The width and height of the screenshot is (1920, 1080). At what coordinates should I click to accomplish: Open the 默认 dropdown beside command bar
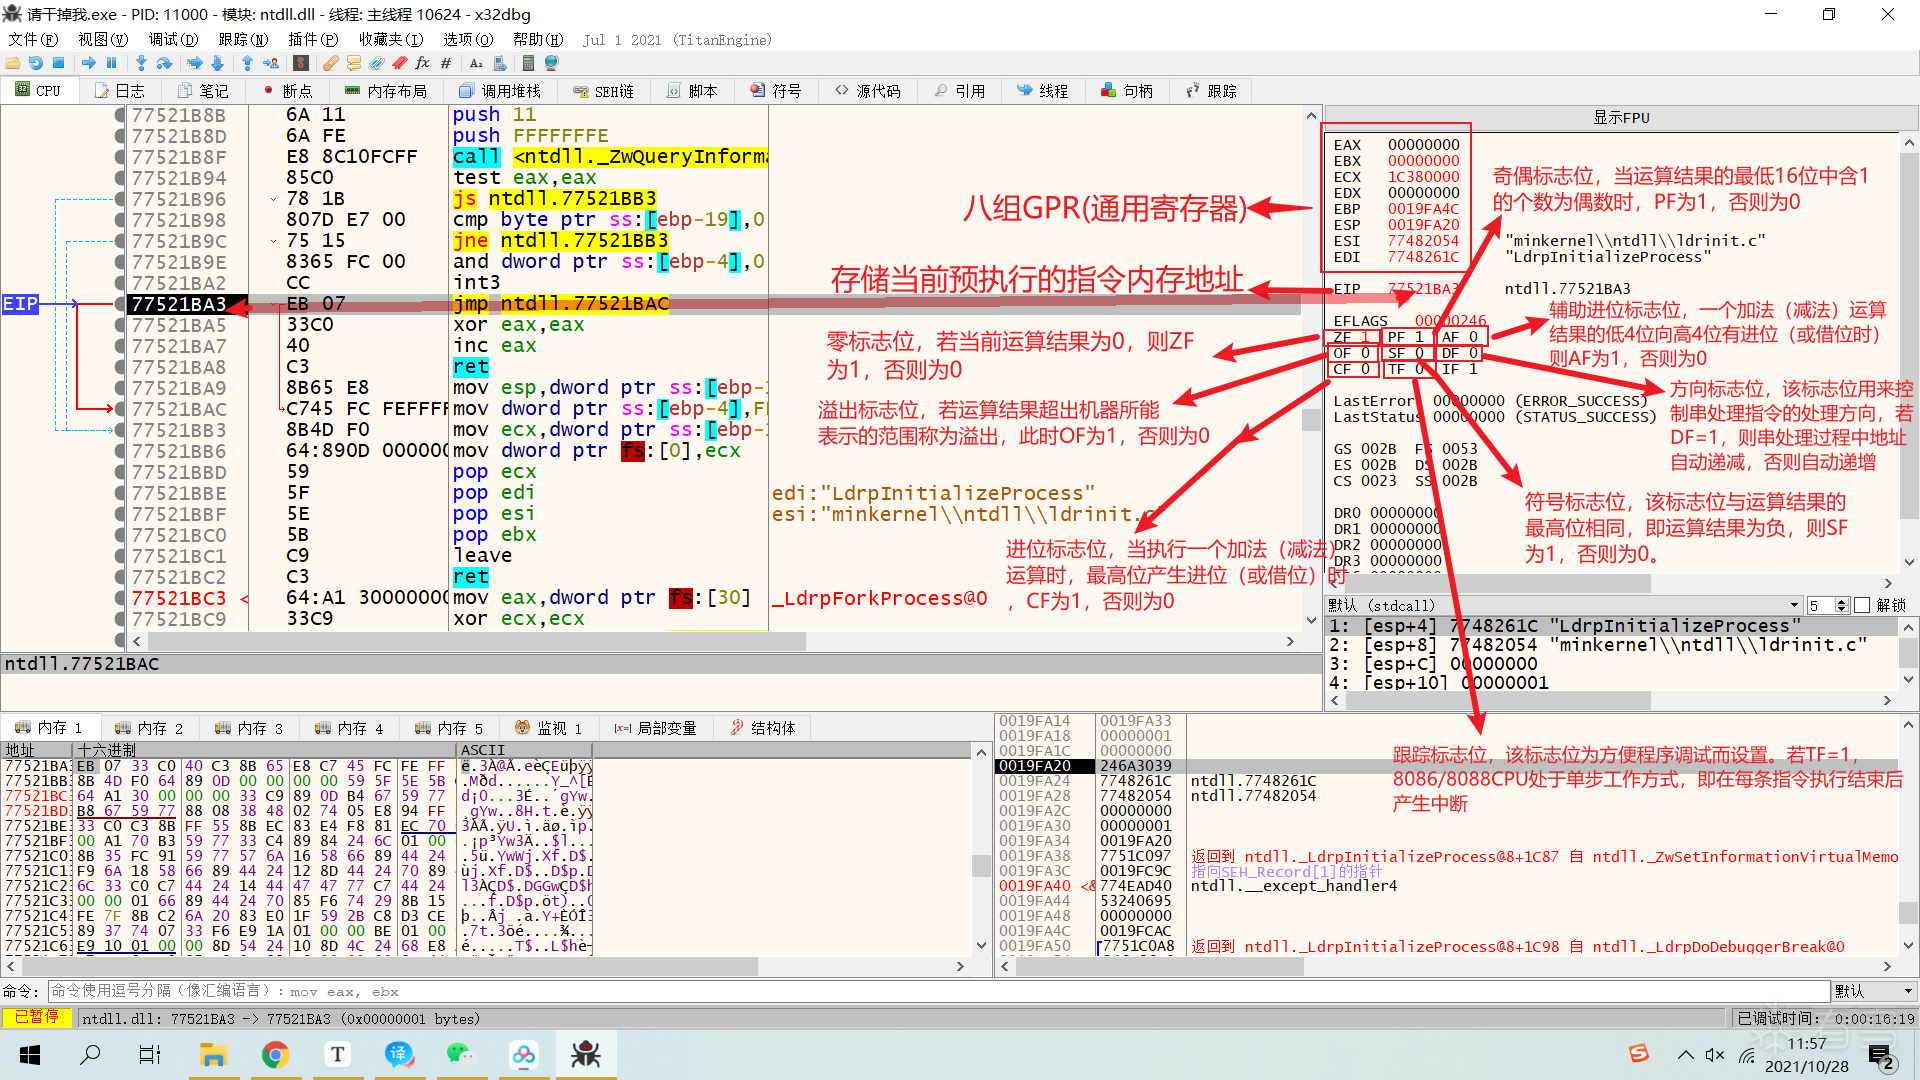pyautogui.click(x=1873, y=991)
